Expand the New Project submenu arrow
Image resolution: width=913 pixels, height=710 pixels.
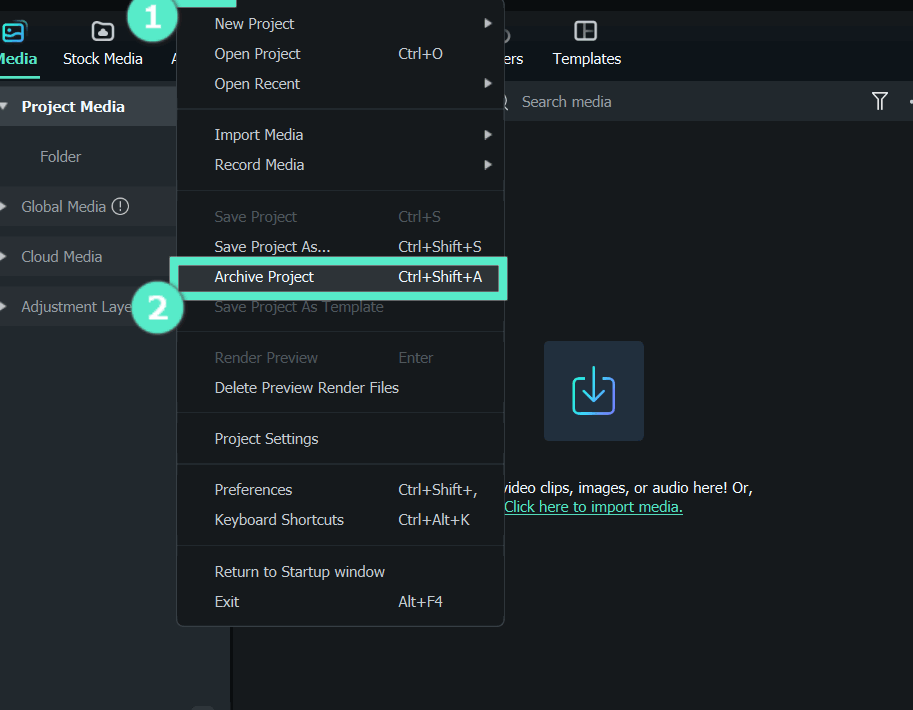point(488,23)
